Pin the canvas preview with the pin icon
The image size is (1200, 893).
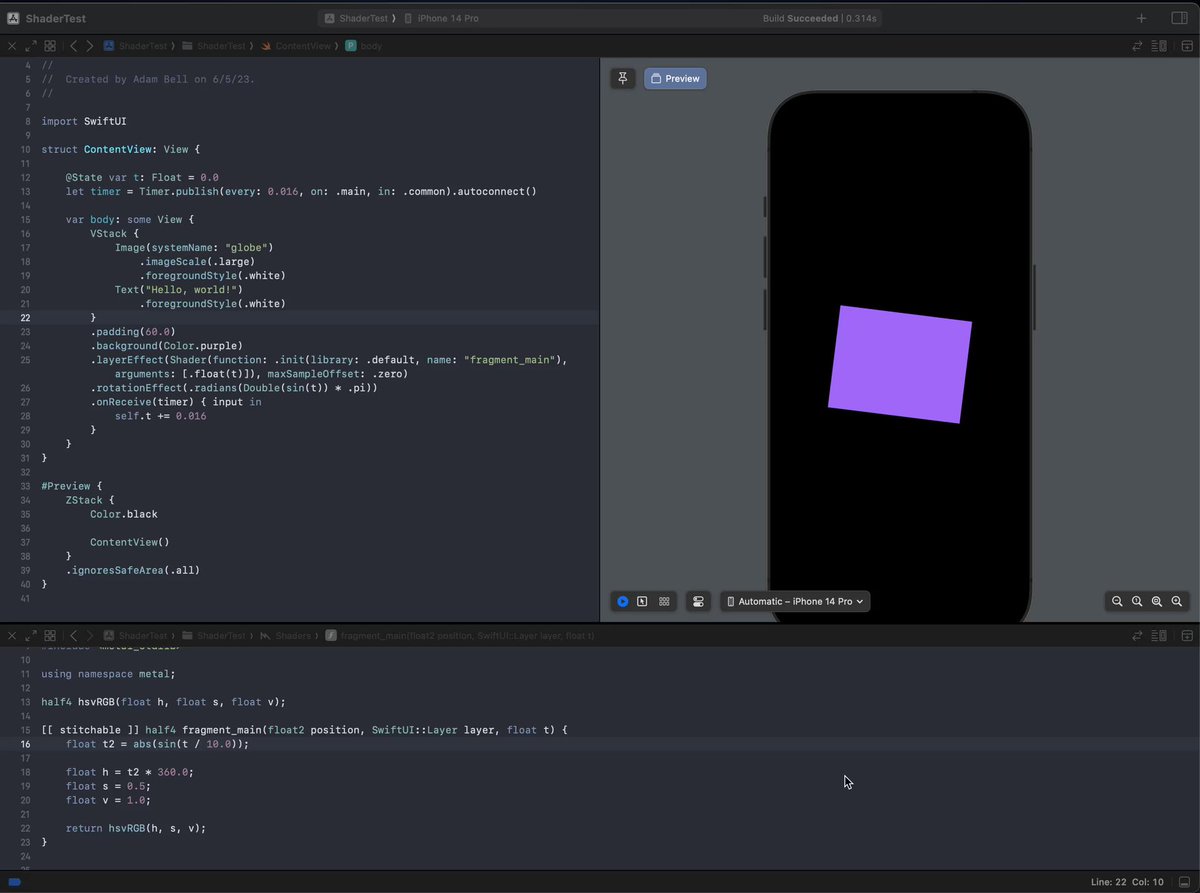pyautogui.click(x=623, y=78)
